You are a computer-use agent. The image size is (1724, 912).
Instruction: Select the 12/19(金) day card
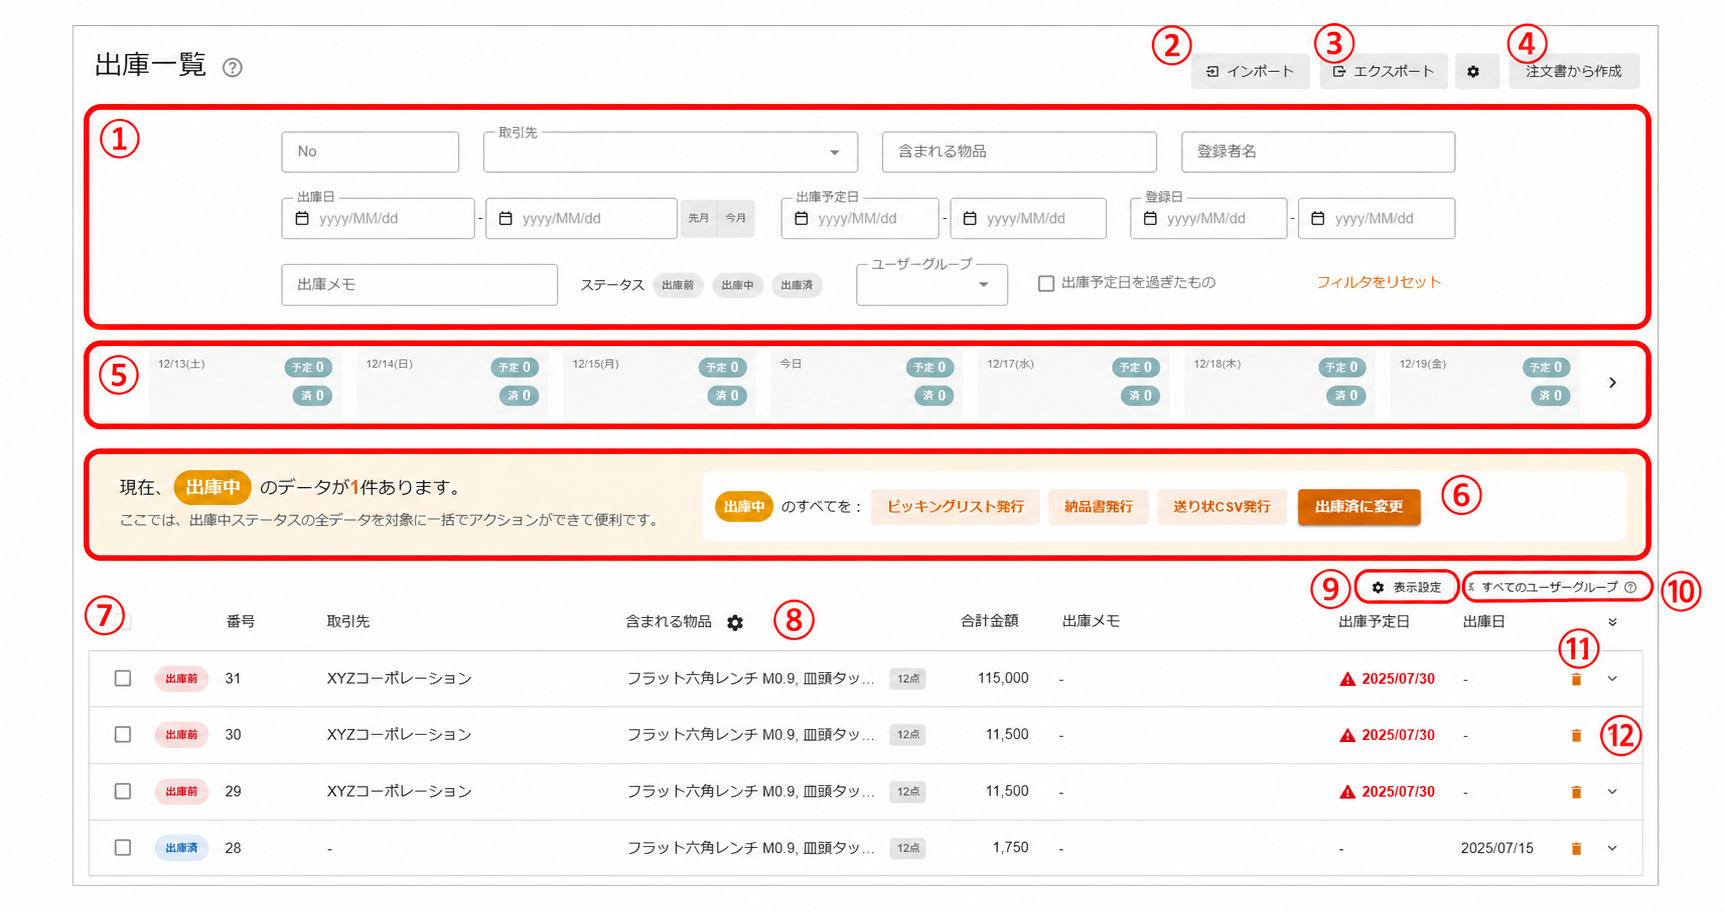[x=1485, y=382]
